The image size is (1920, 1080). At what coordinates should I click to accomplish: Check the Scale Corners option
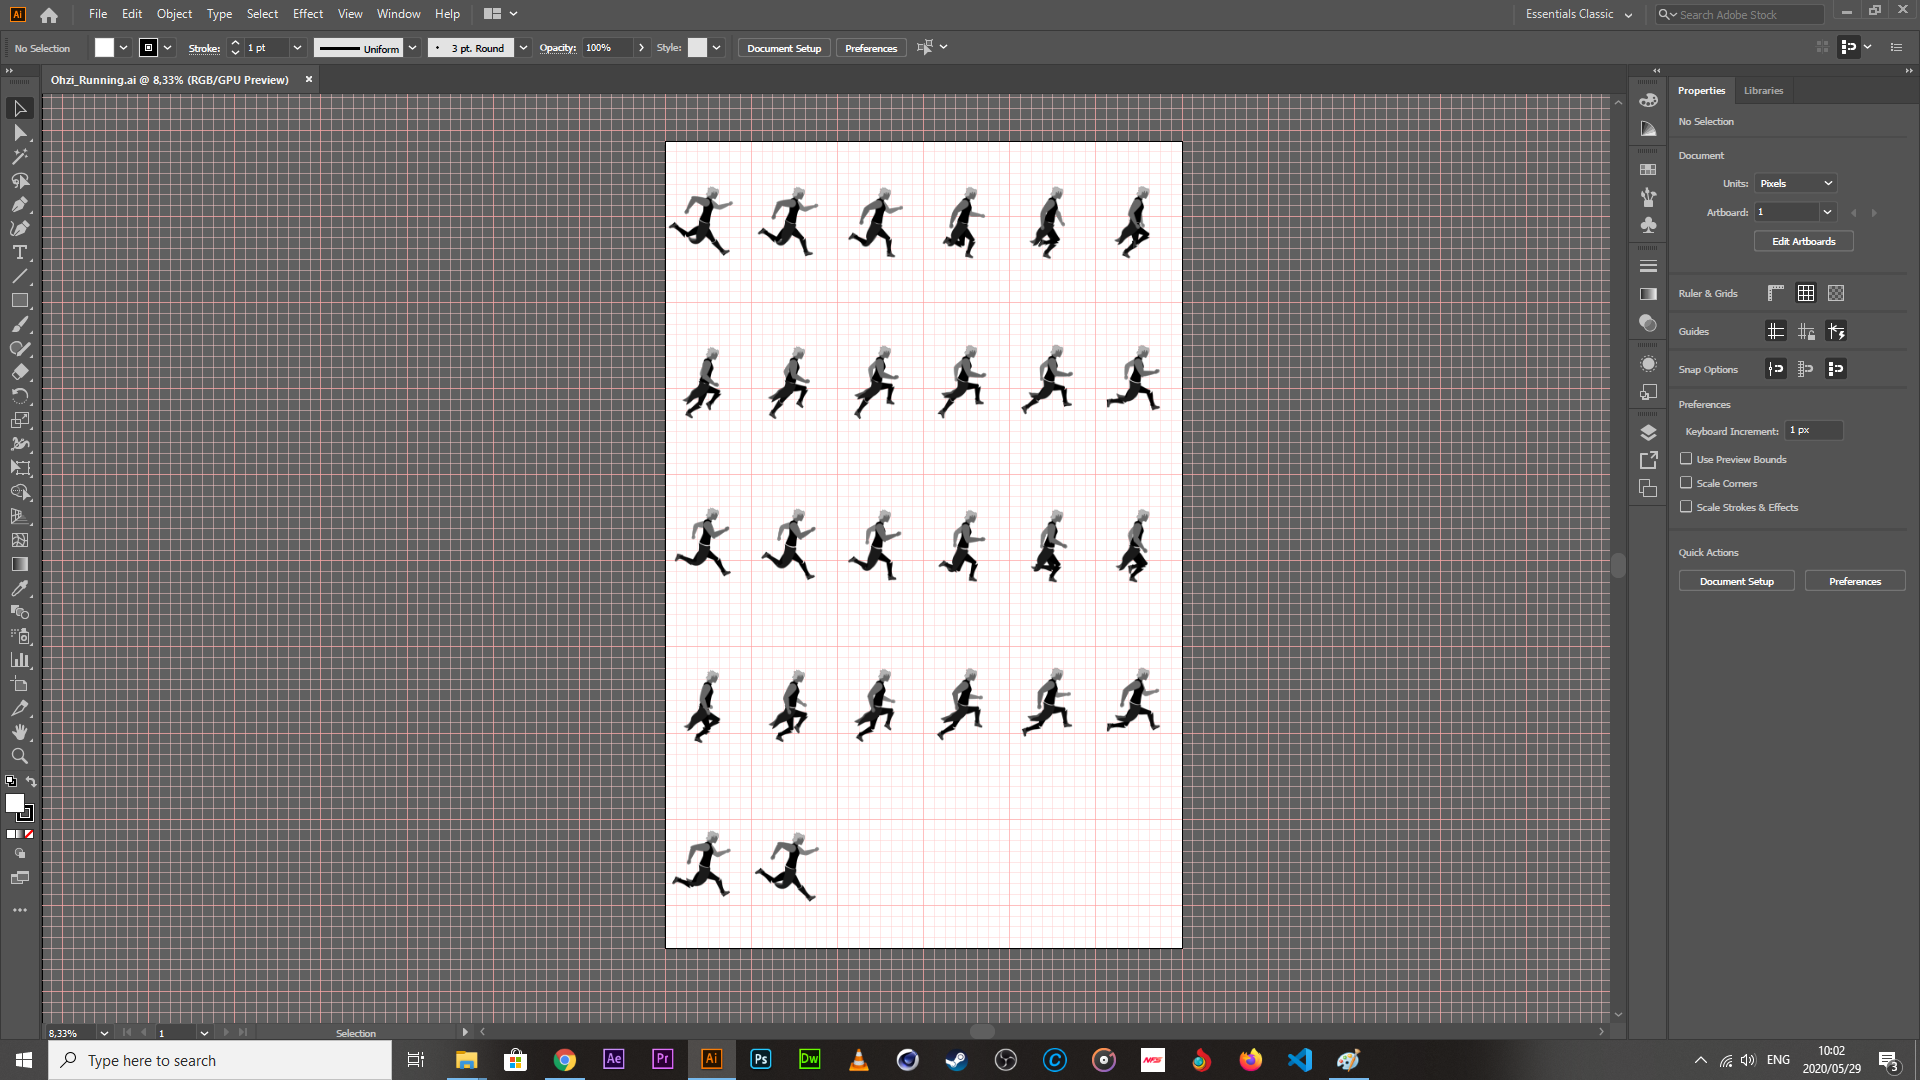(1686, 483)
